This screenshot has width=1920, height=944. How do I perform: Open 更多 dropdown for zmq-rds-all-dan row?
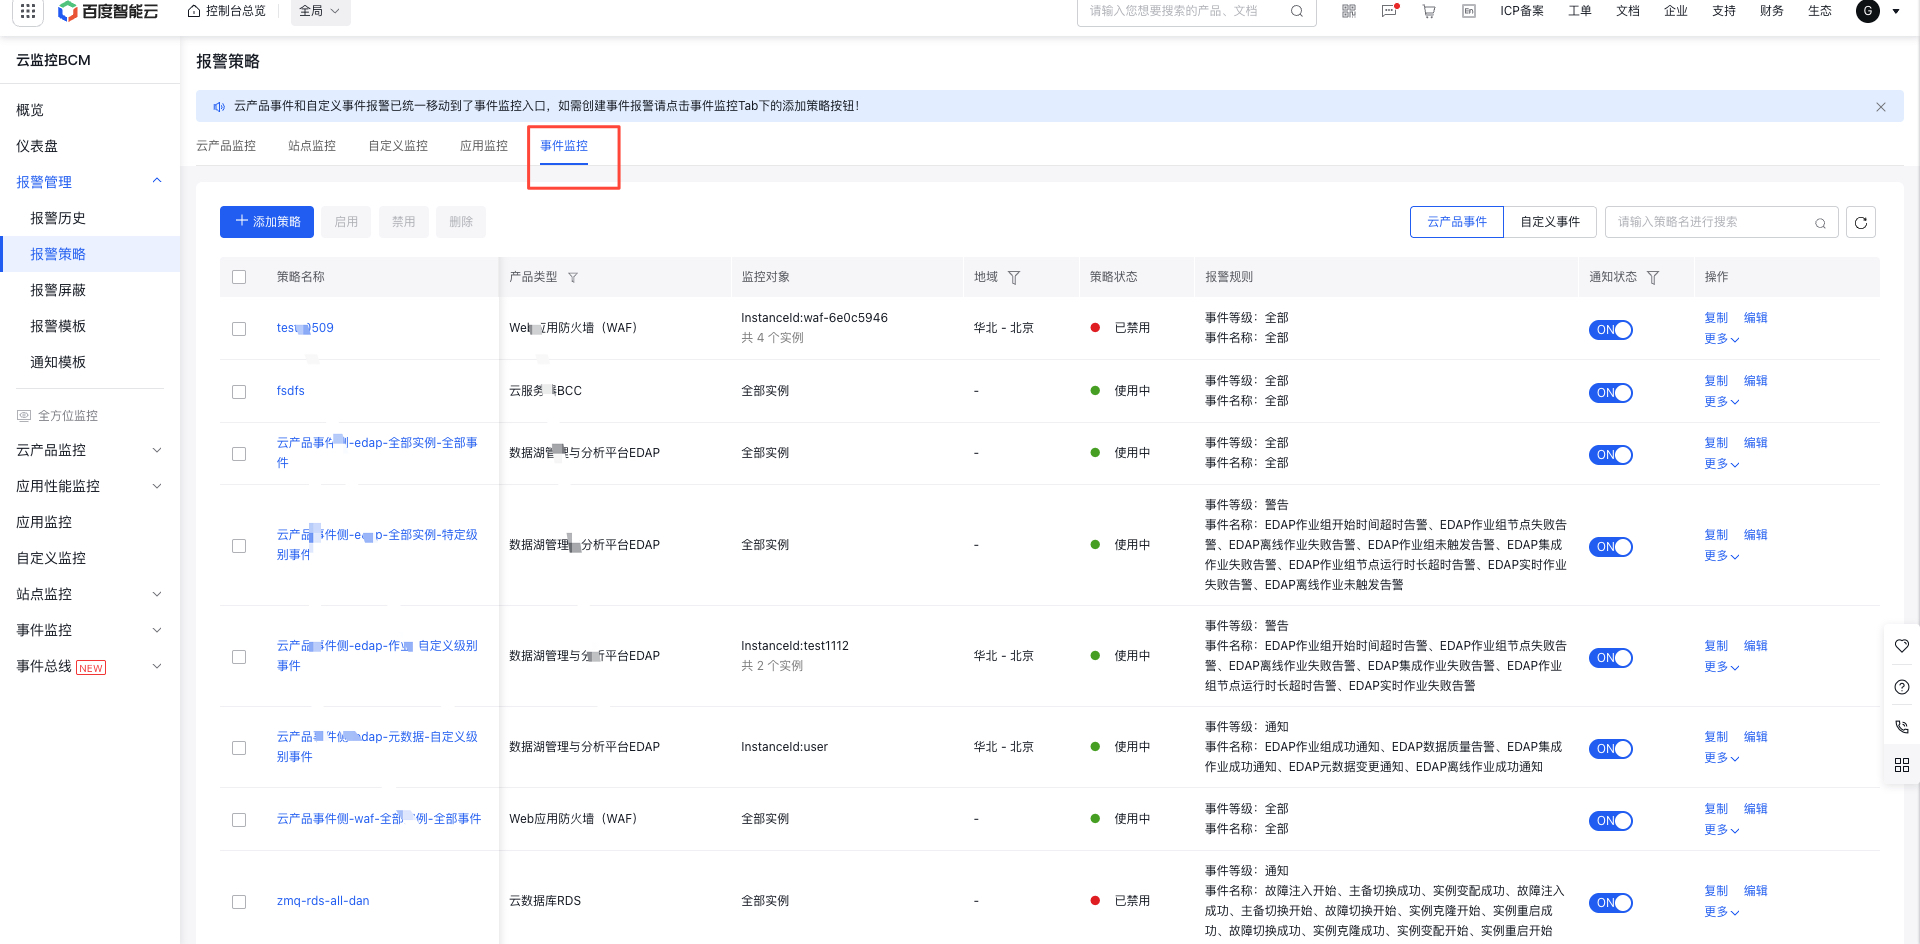[1722, 912]
